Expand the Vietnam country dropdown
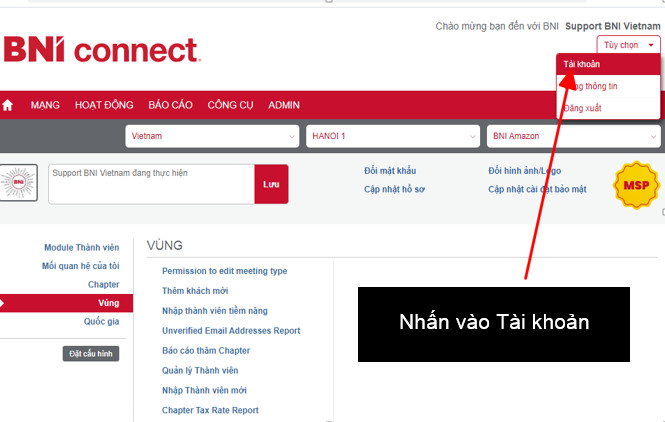 212,136
